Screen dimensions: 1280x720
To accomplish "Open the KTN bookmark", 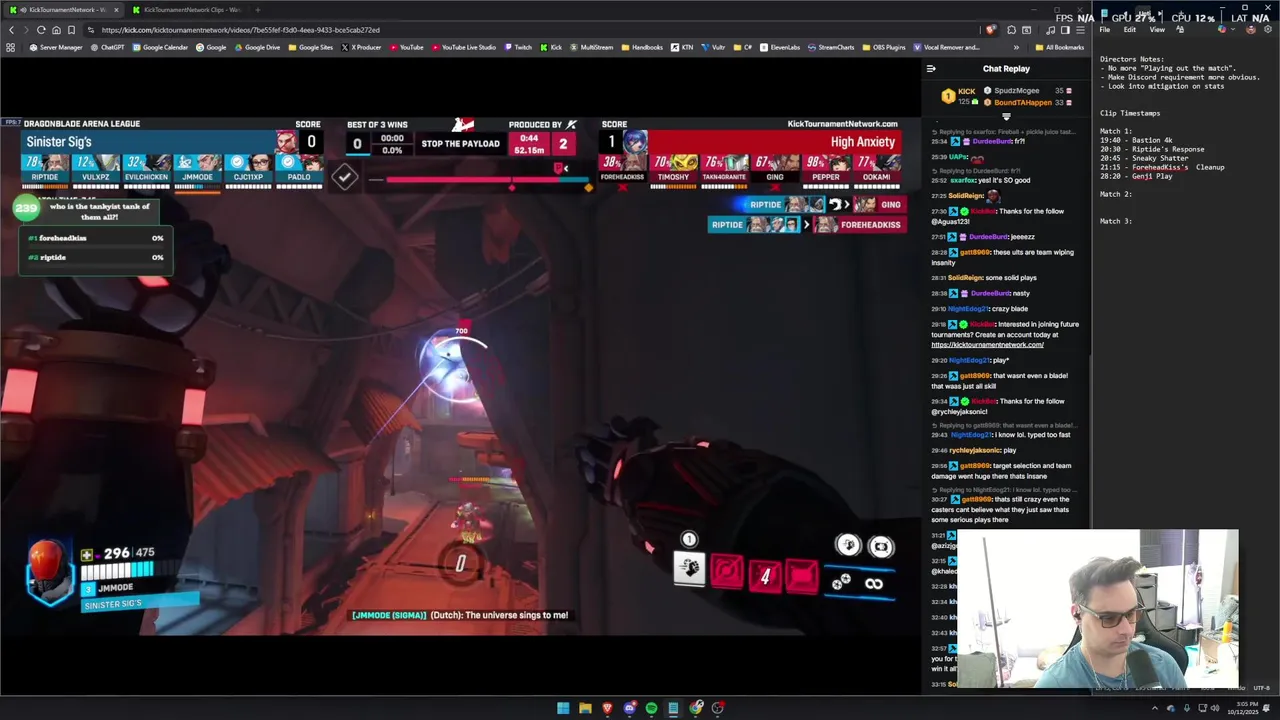I will pos(681,47).
